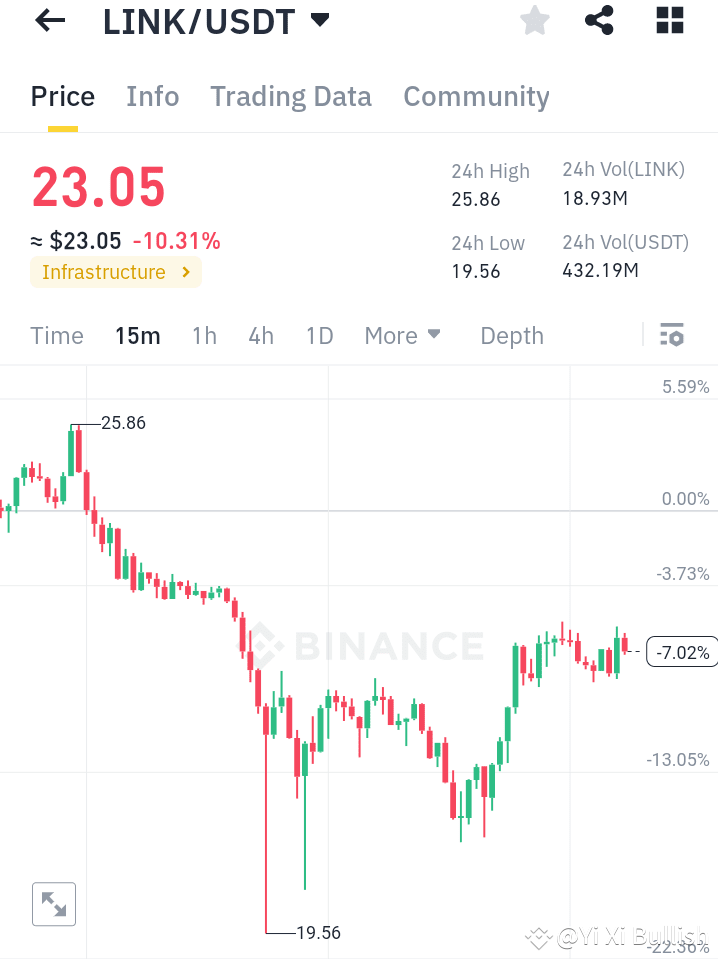The image size is (718, 959).
Task: Switch chart to 1h interval
Action: (204, 336)
